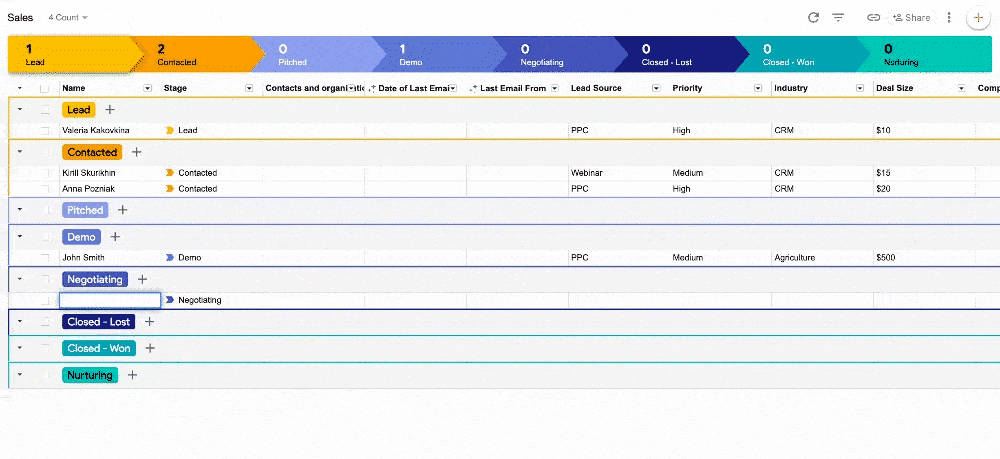Open the Lead Source column dropdown
Screen dimensions: 1000x459
pyautogui.click(x=656, y=89)
